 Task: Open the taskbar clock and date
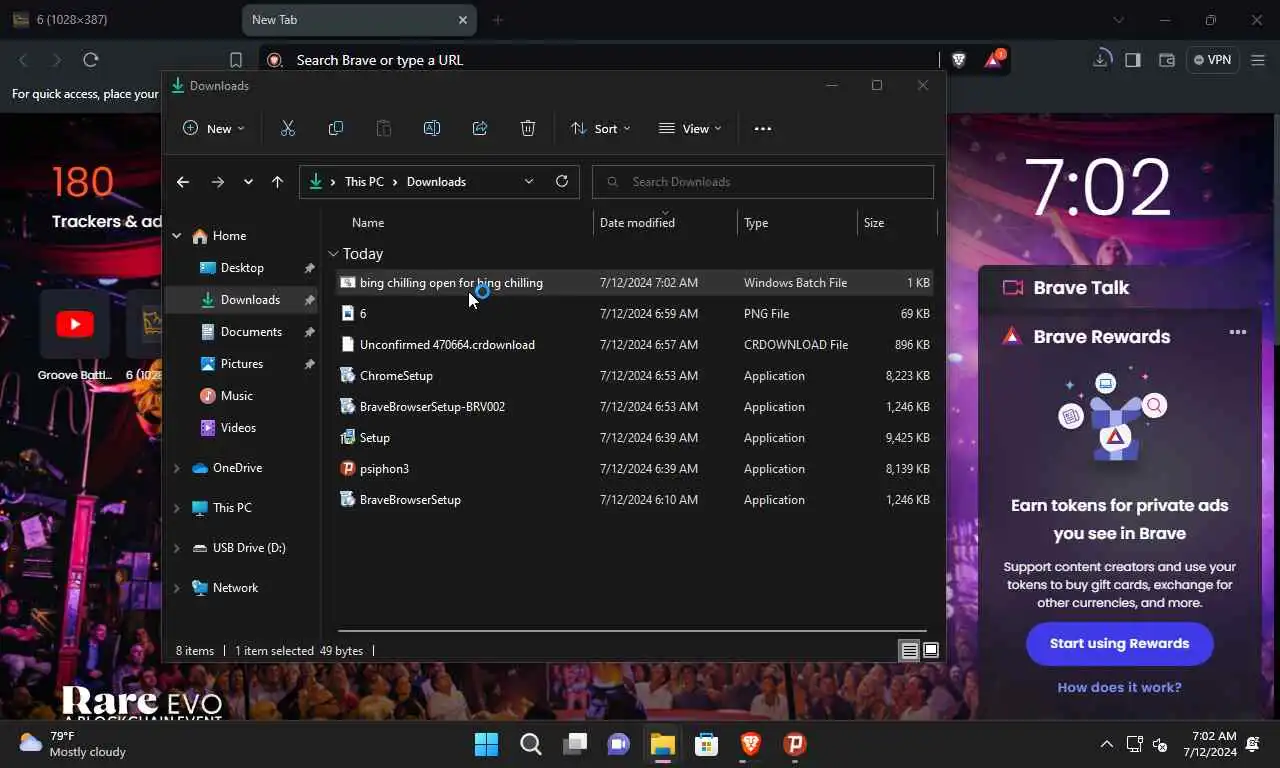tap(1209, 744)
